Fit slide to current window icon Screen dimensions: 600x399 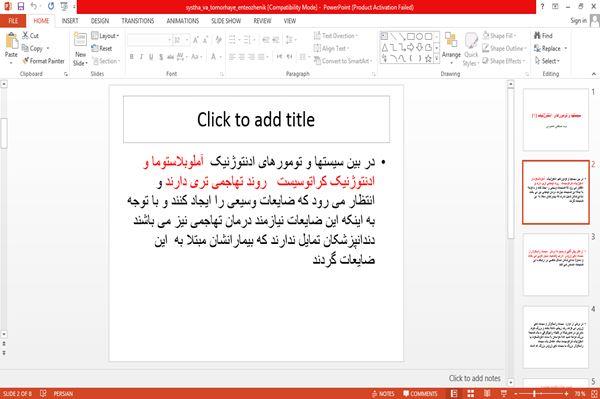[x=594, y=394]
